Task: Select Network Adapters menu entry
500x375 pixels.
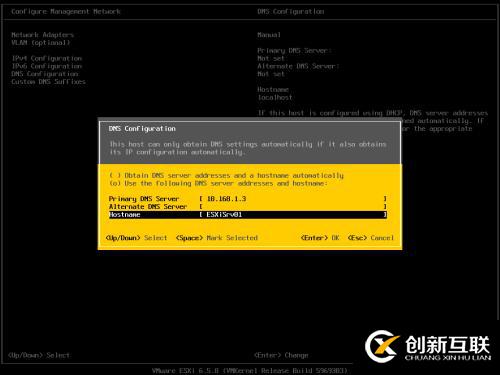Action: tap(42, 35)
